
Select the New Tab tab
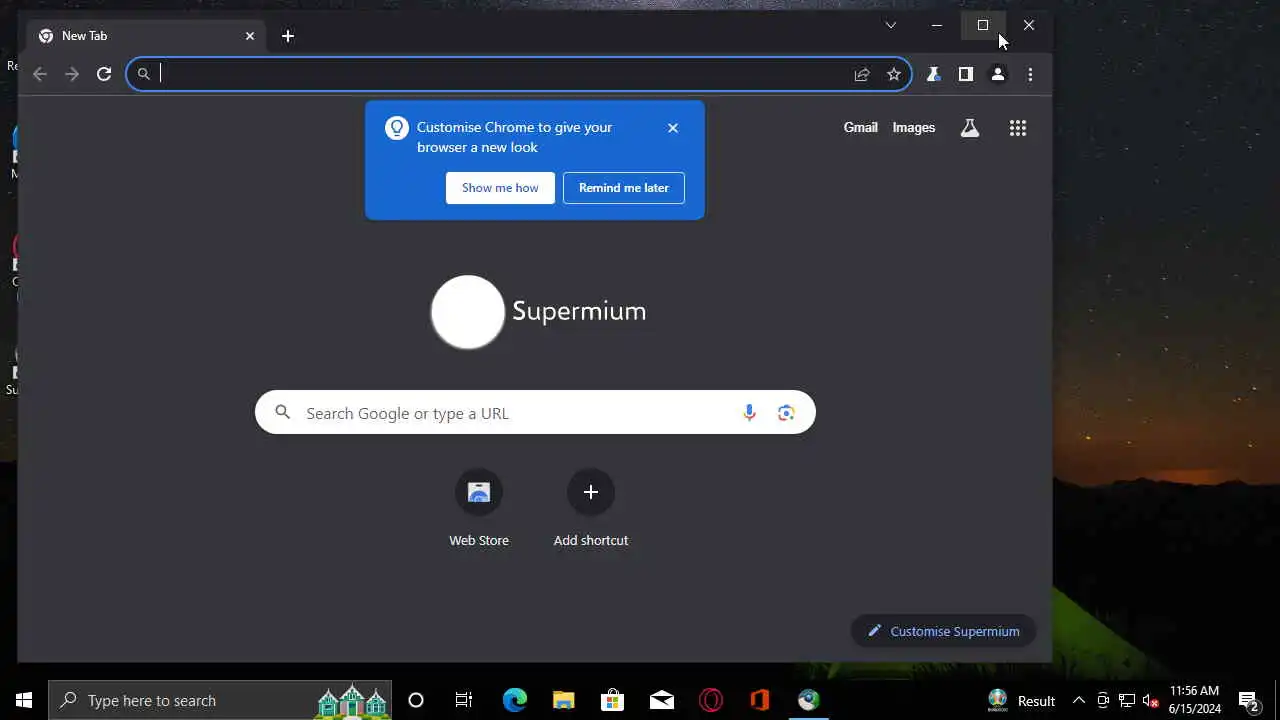coord(146,36)
